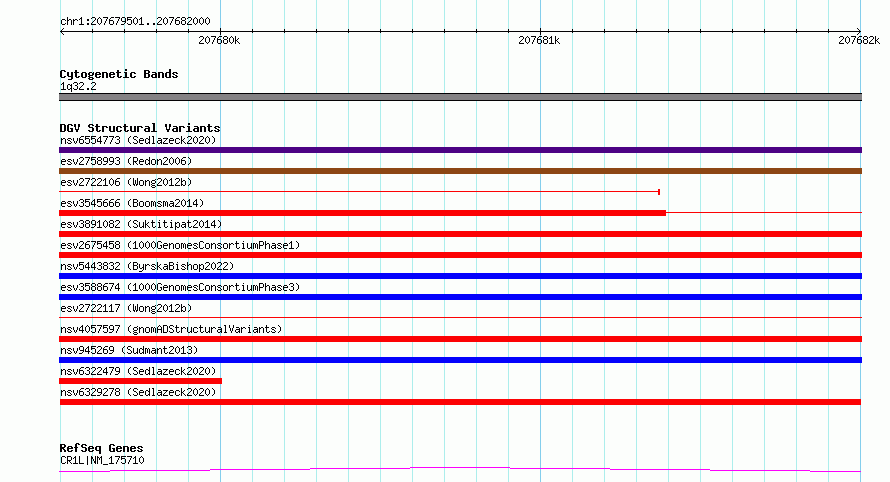Open variant nsv5443832 (ByrskaBishop2022) label
Image resolution: width=890 pixels, height=482 pixels.
(x=147, y=266)
